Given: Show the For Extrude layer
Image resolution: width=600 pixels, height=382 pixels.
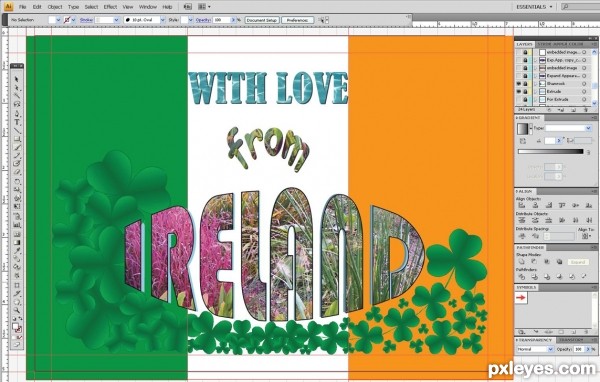Looking at the screenshot, I should coord(519,99).
